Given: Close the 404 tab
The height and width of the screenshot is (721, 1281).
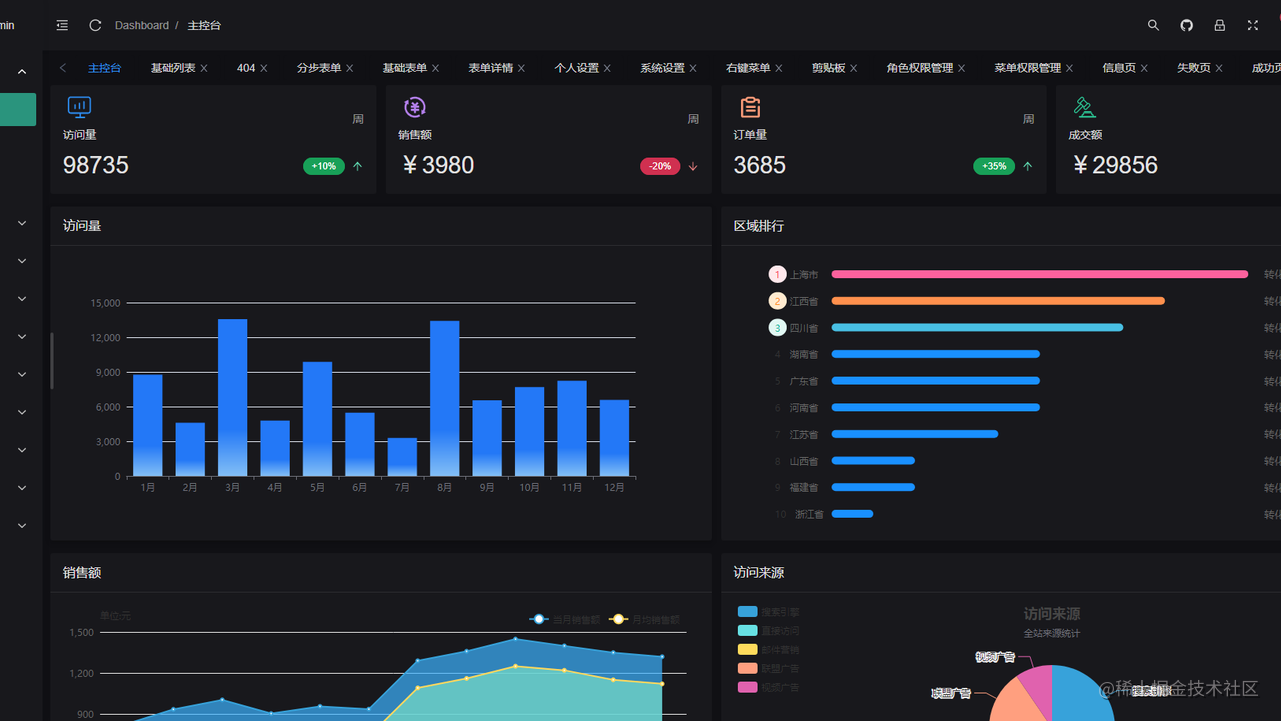Looking at the screenshot, I should pyautogui.click(x=264, y=68).
